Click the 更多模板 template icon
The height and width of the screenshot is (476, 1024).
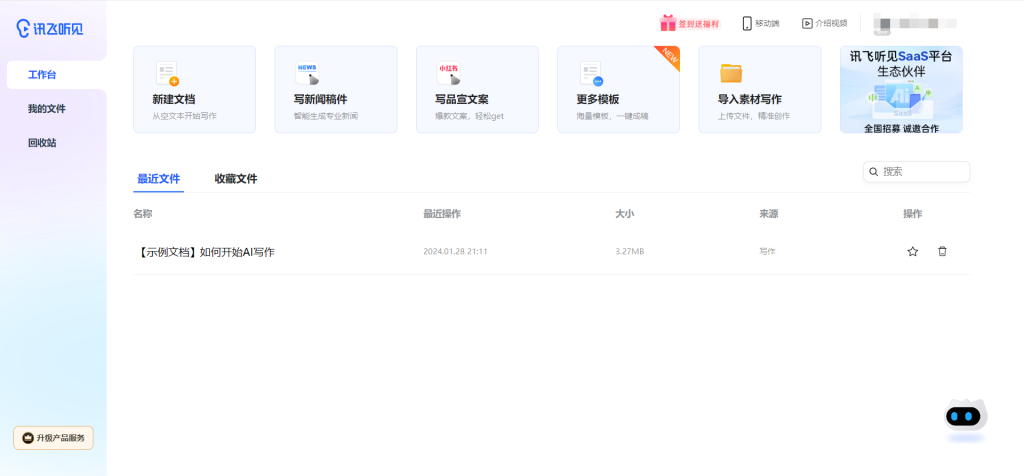(591, 73)
